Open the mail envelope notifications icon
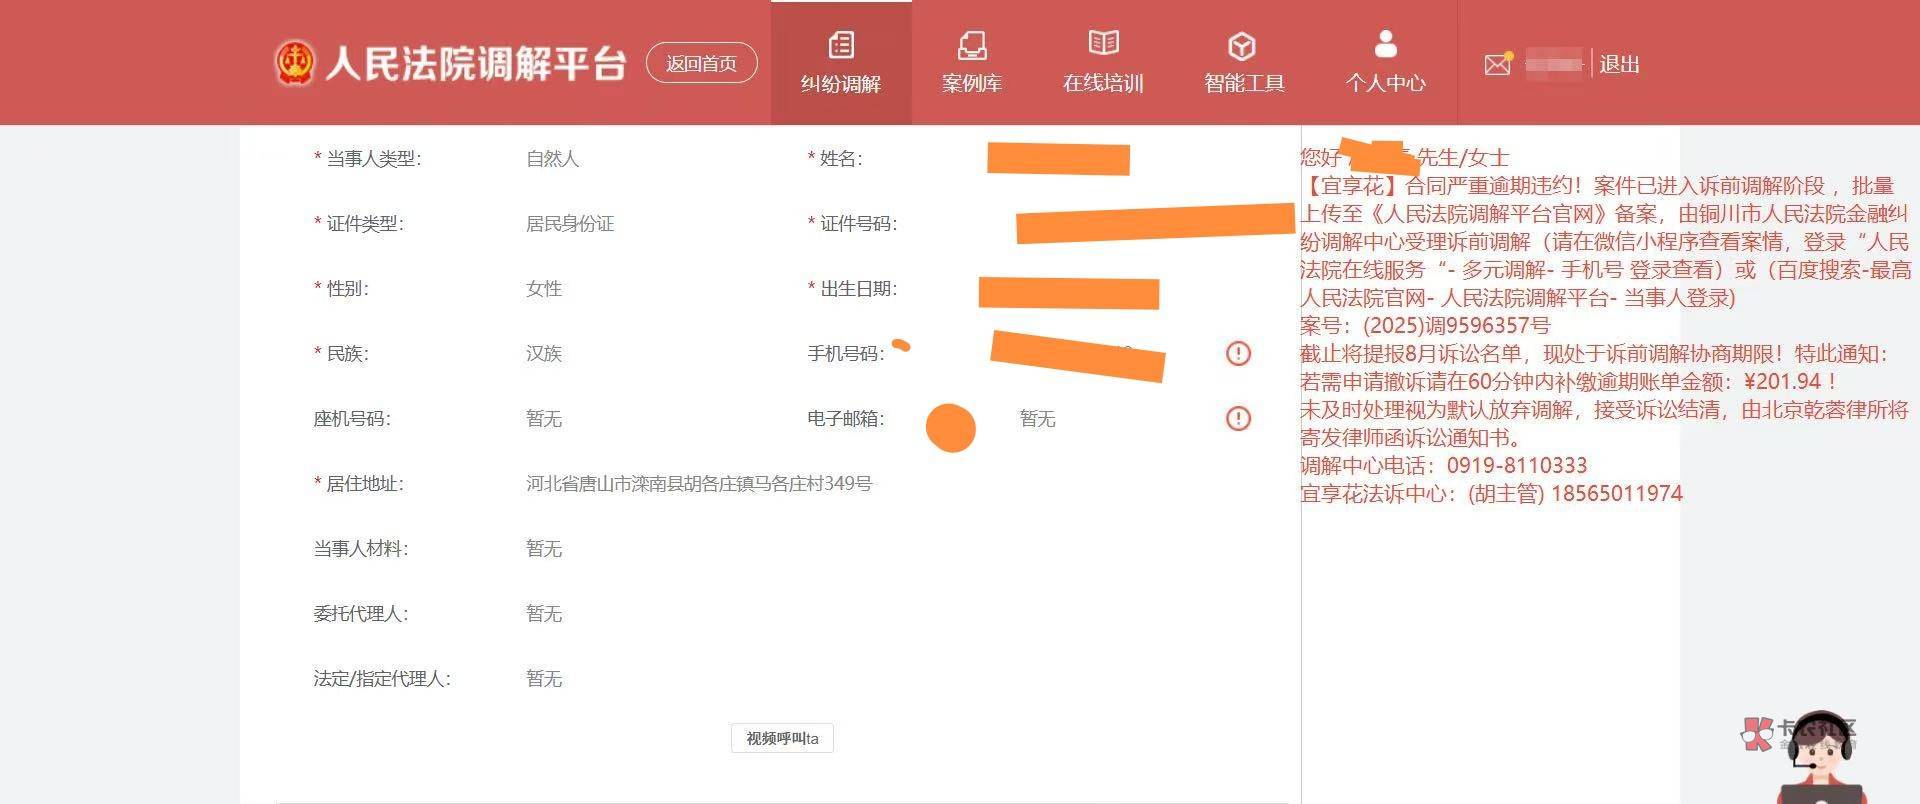 point(1497,65)
